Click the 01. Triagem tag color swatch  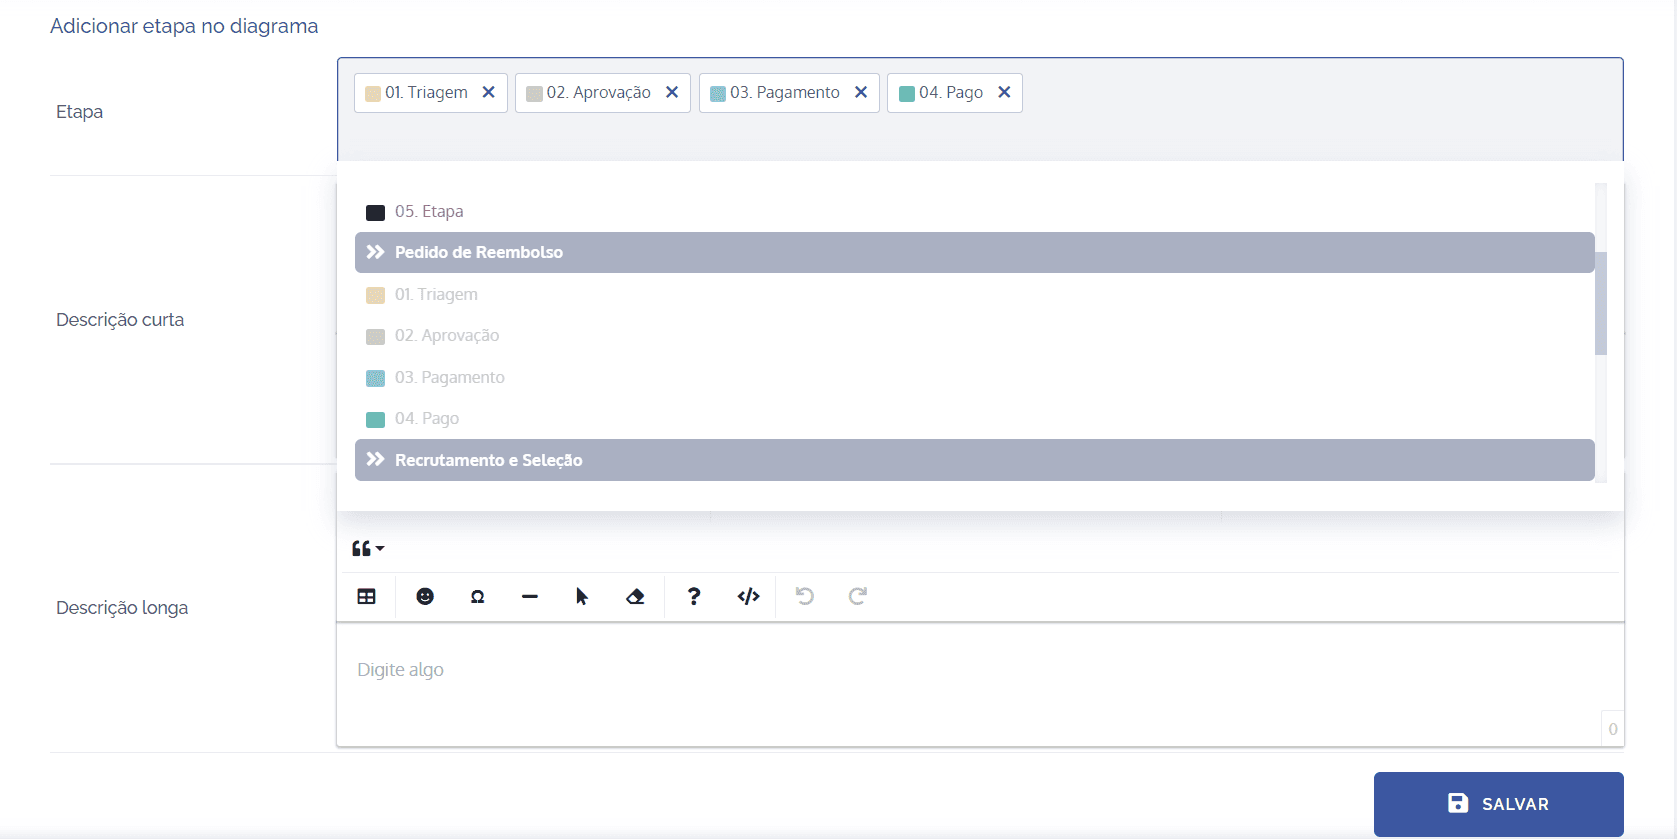click(x=373, y=93)
